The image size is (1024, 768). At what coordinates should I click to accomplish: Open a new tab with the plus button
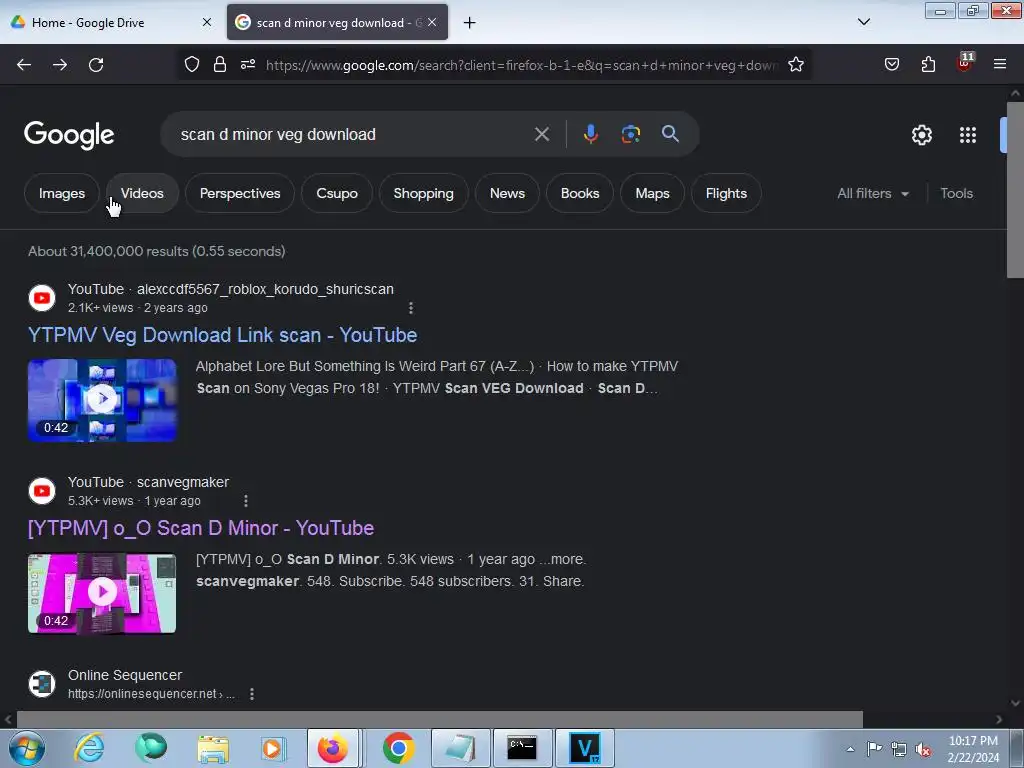470,23
